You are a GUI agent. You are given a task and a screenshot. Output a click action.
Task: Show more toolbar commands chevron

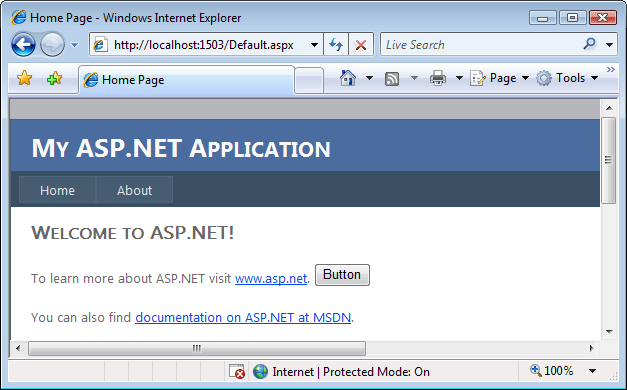click(x=611, y=70)
